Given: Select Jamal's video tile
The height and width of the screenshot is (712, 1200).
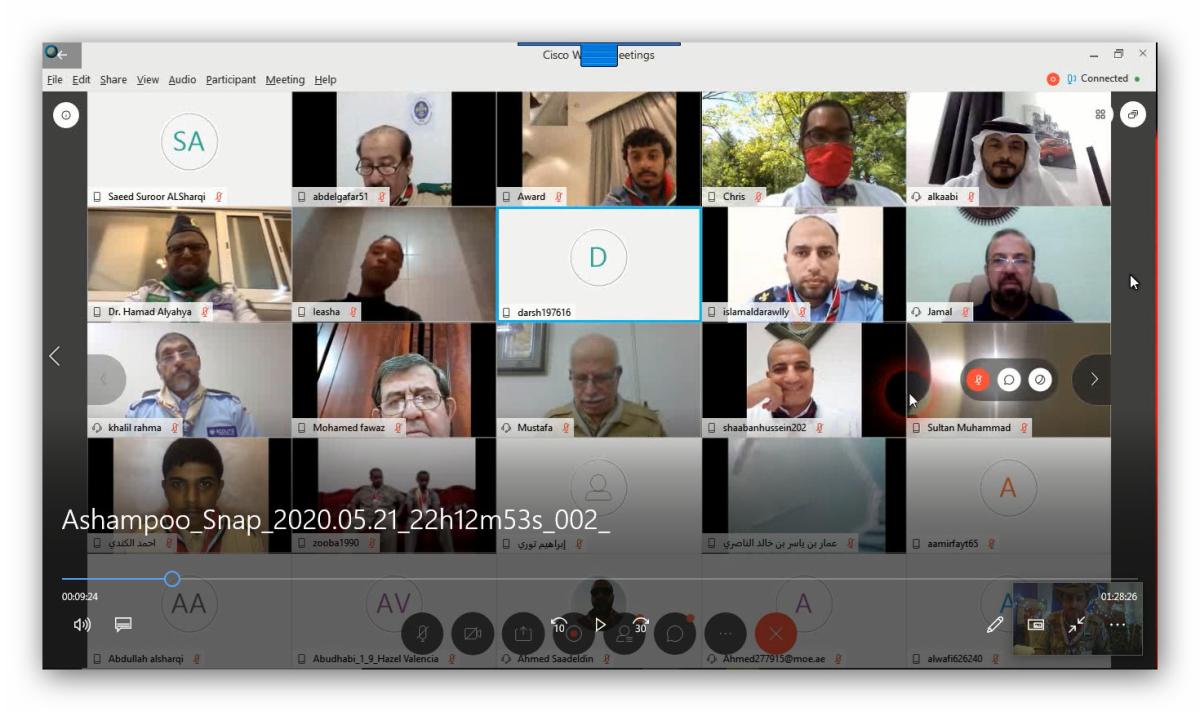Looking at the screenshot, I should [x=1009, y=264].
